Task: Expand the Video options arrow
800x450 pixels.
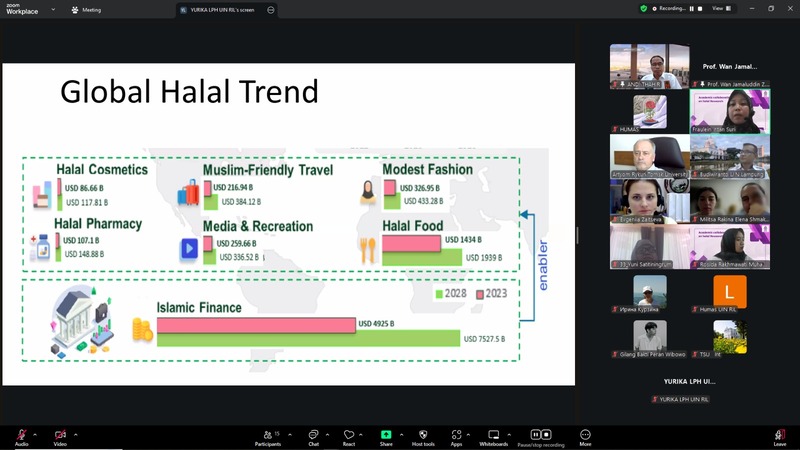Action: coord(75,434)
